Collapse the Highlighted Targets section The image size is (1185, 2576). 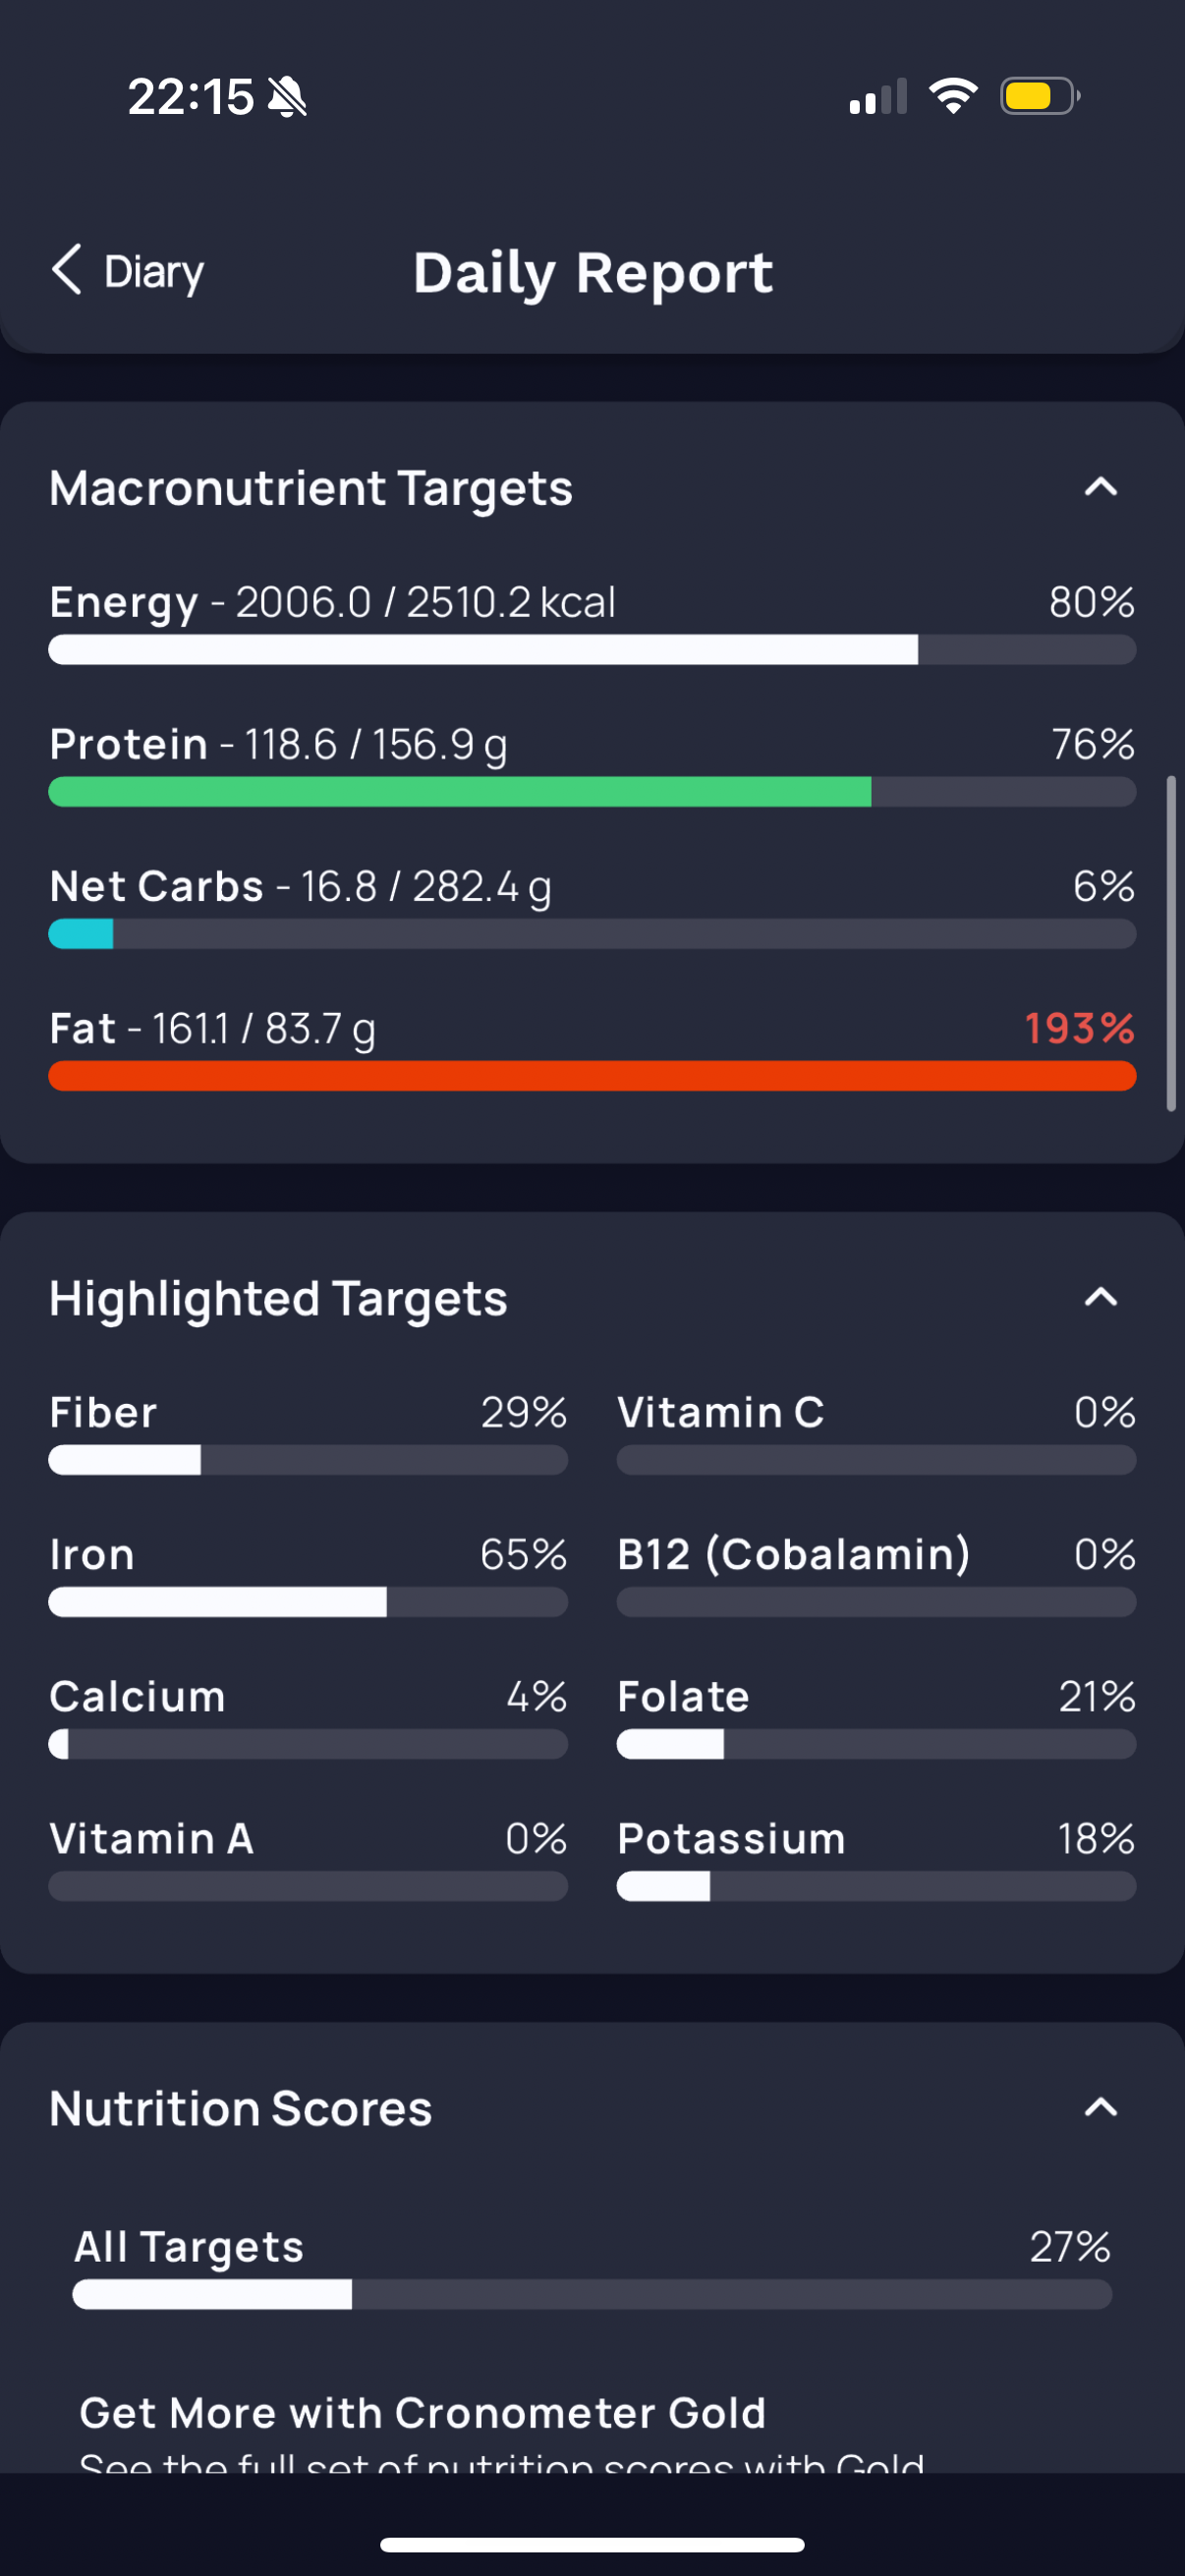tap(1100, 1298)
